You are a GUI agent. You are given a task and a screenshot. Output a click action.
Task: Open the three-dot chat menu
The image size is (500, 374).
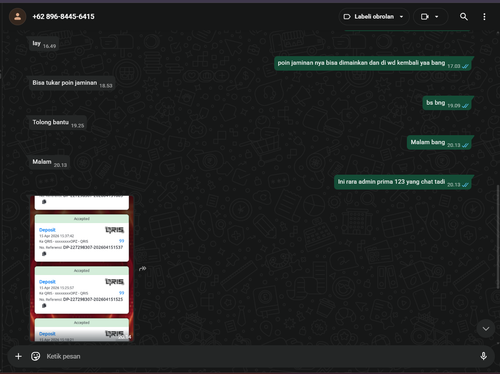(484, 17)
